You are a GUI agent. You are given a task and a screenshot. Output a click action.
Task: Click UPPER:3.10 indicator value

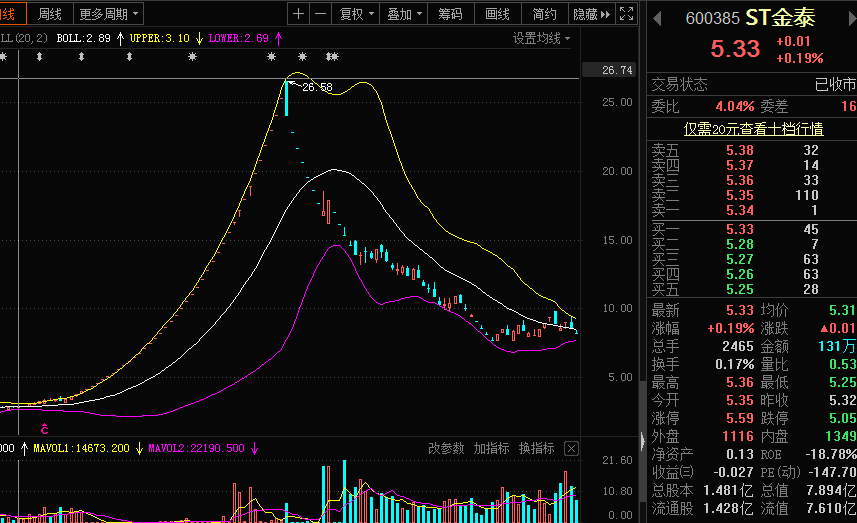coord(160,38)
